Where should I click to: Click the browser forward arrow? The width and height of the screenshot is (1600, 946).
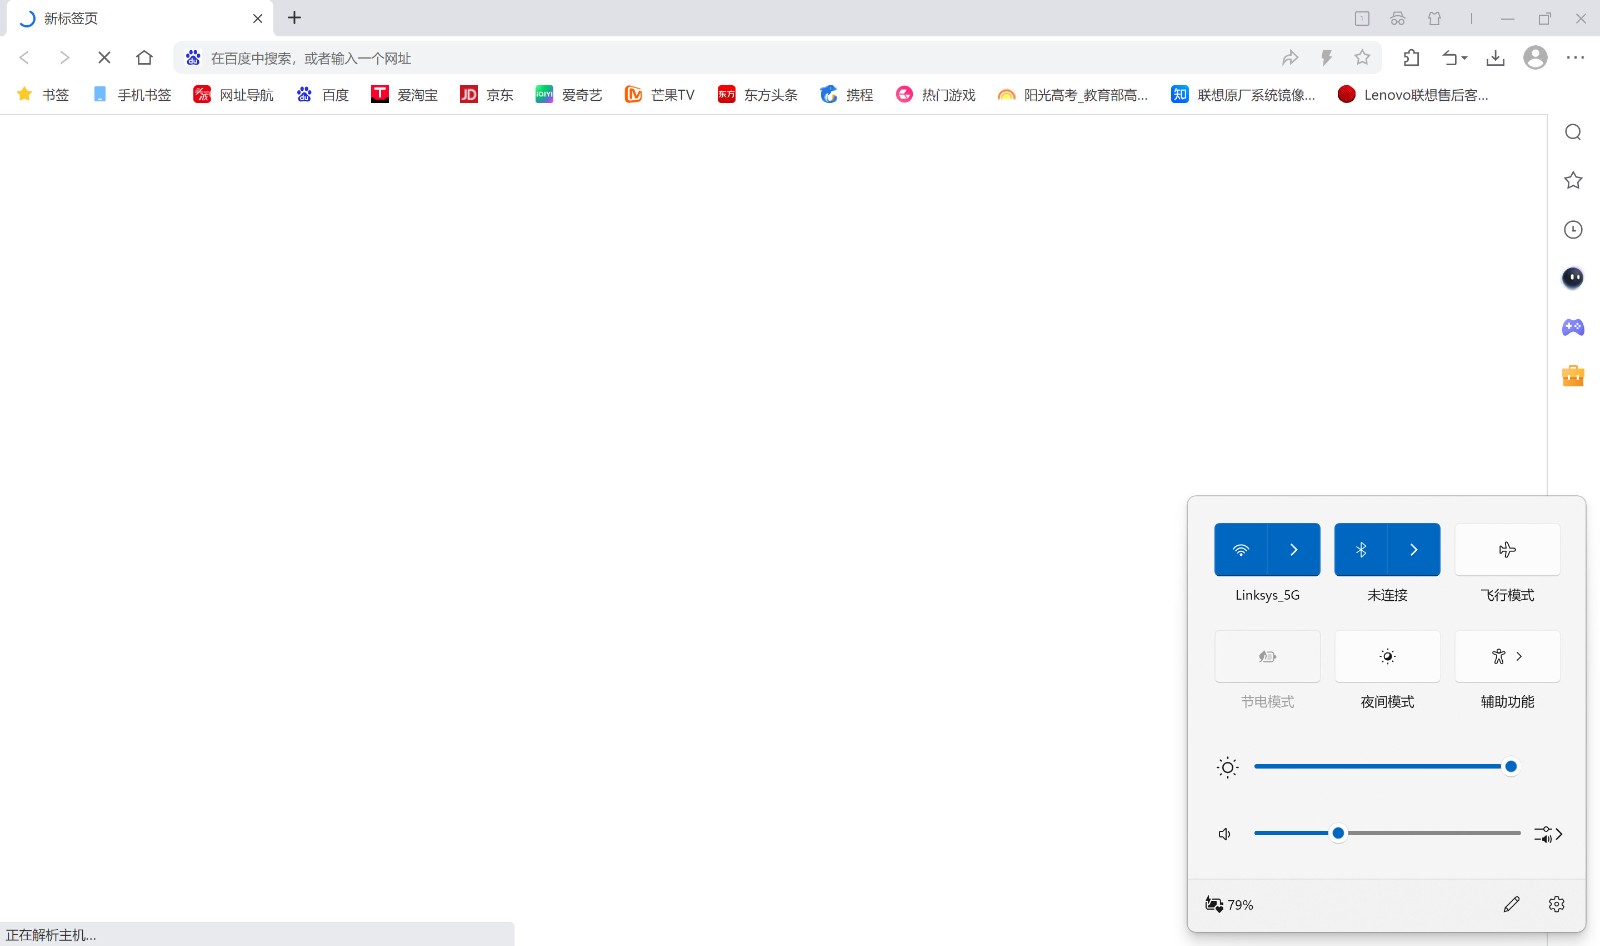coord(65,58)
